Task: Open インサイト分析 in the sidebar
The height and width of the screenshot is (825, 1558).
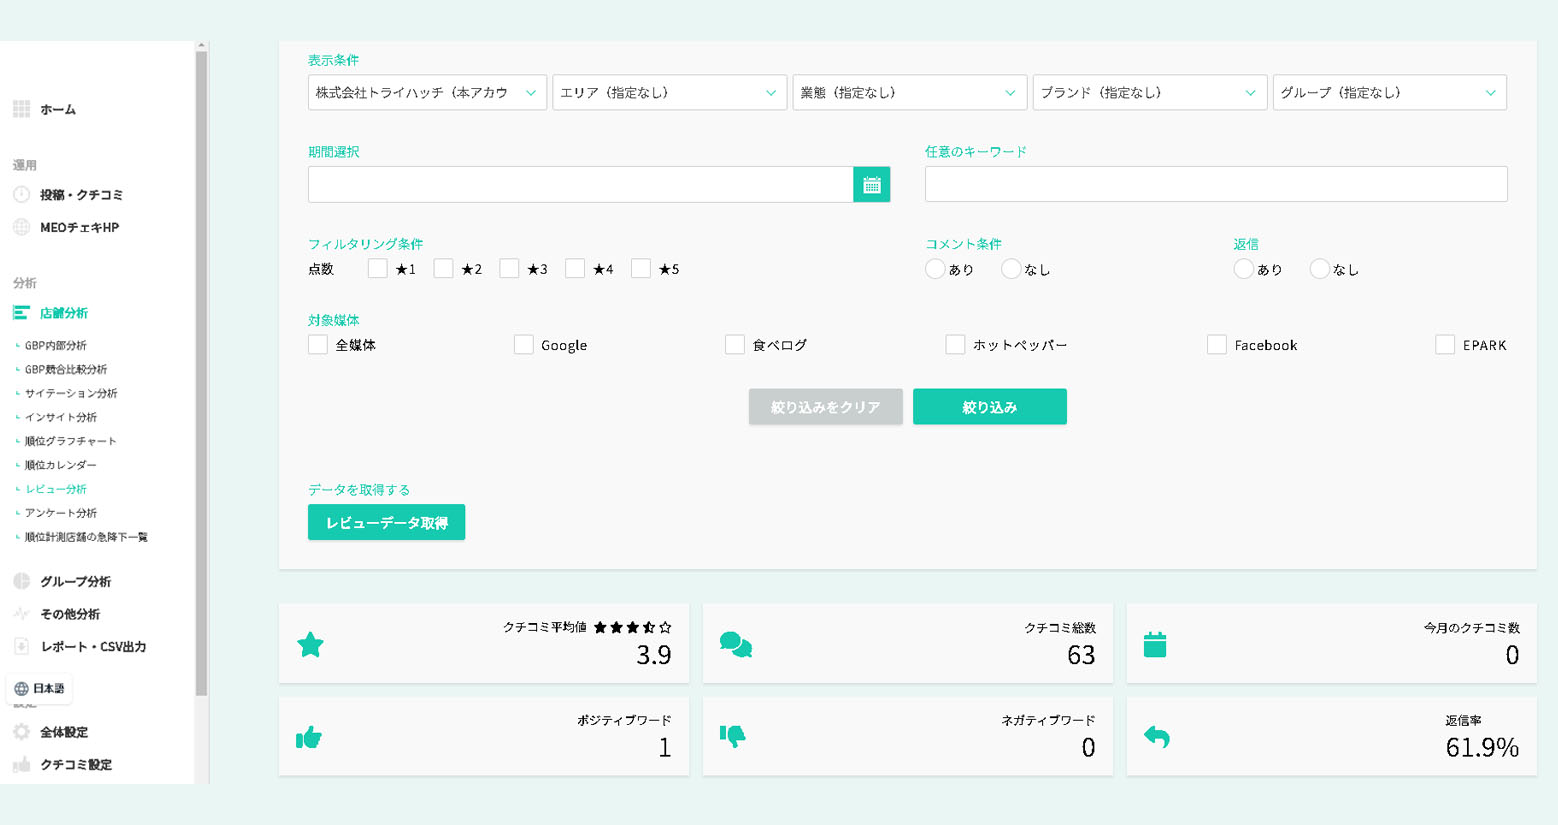Action: pos(61,417)
